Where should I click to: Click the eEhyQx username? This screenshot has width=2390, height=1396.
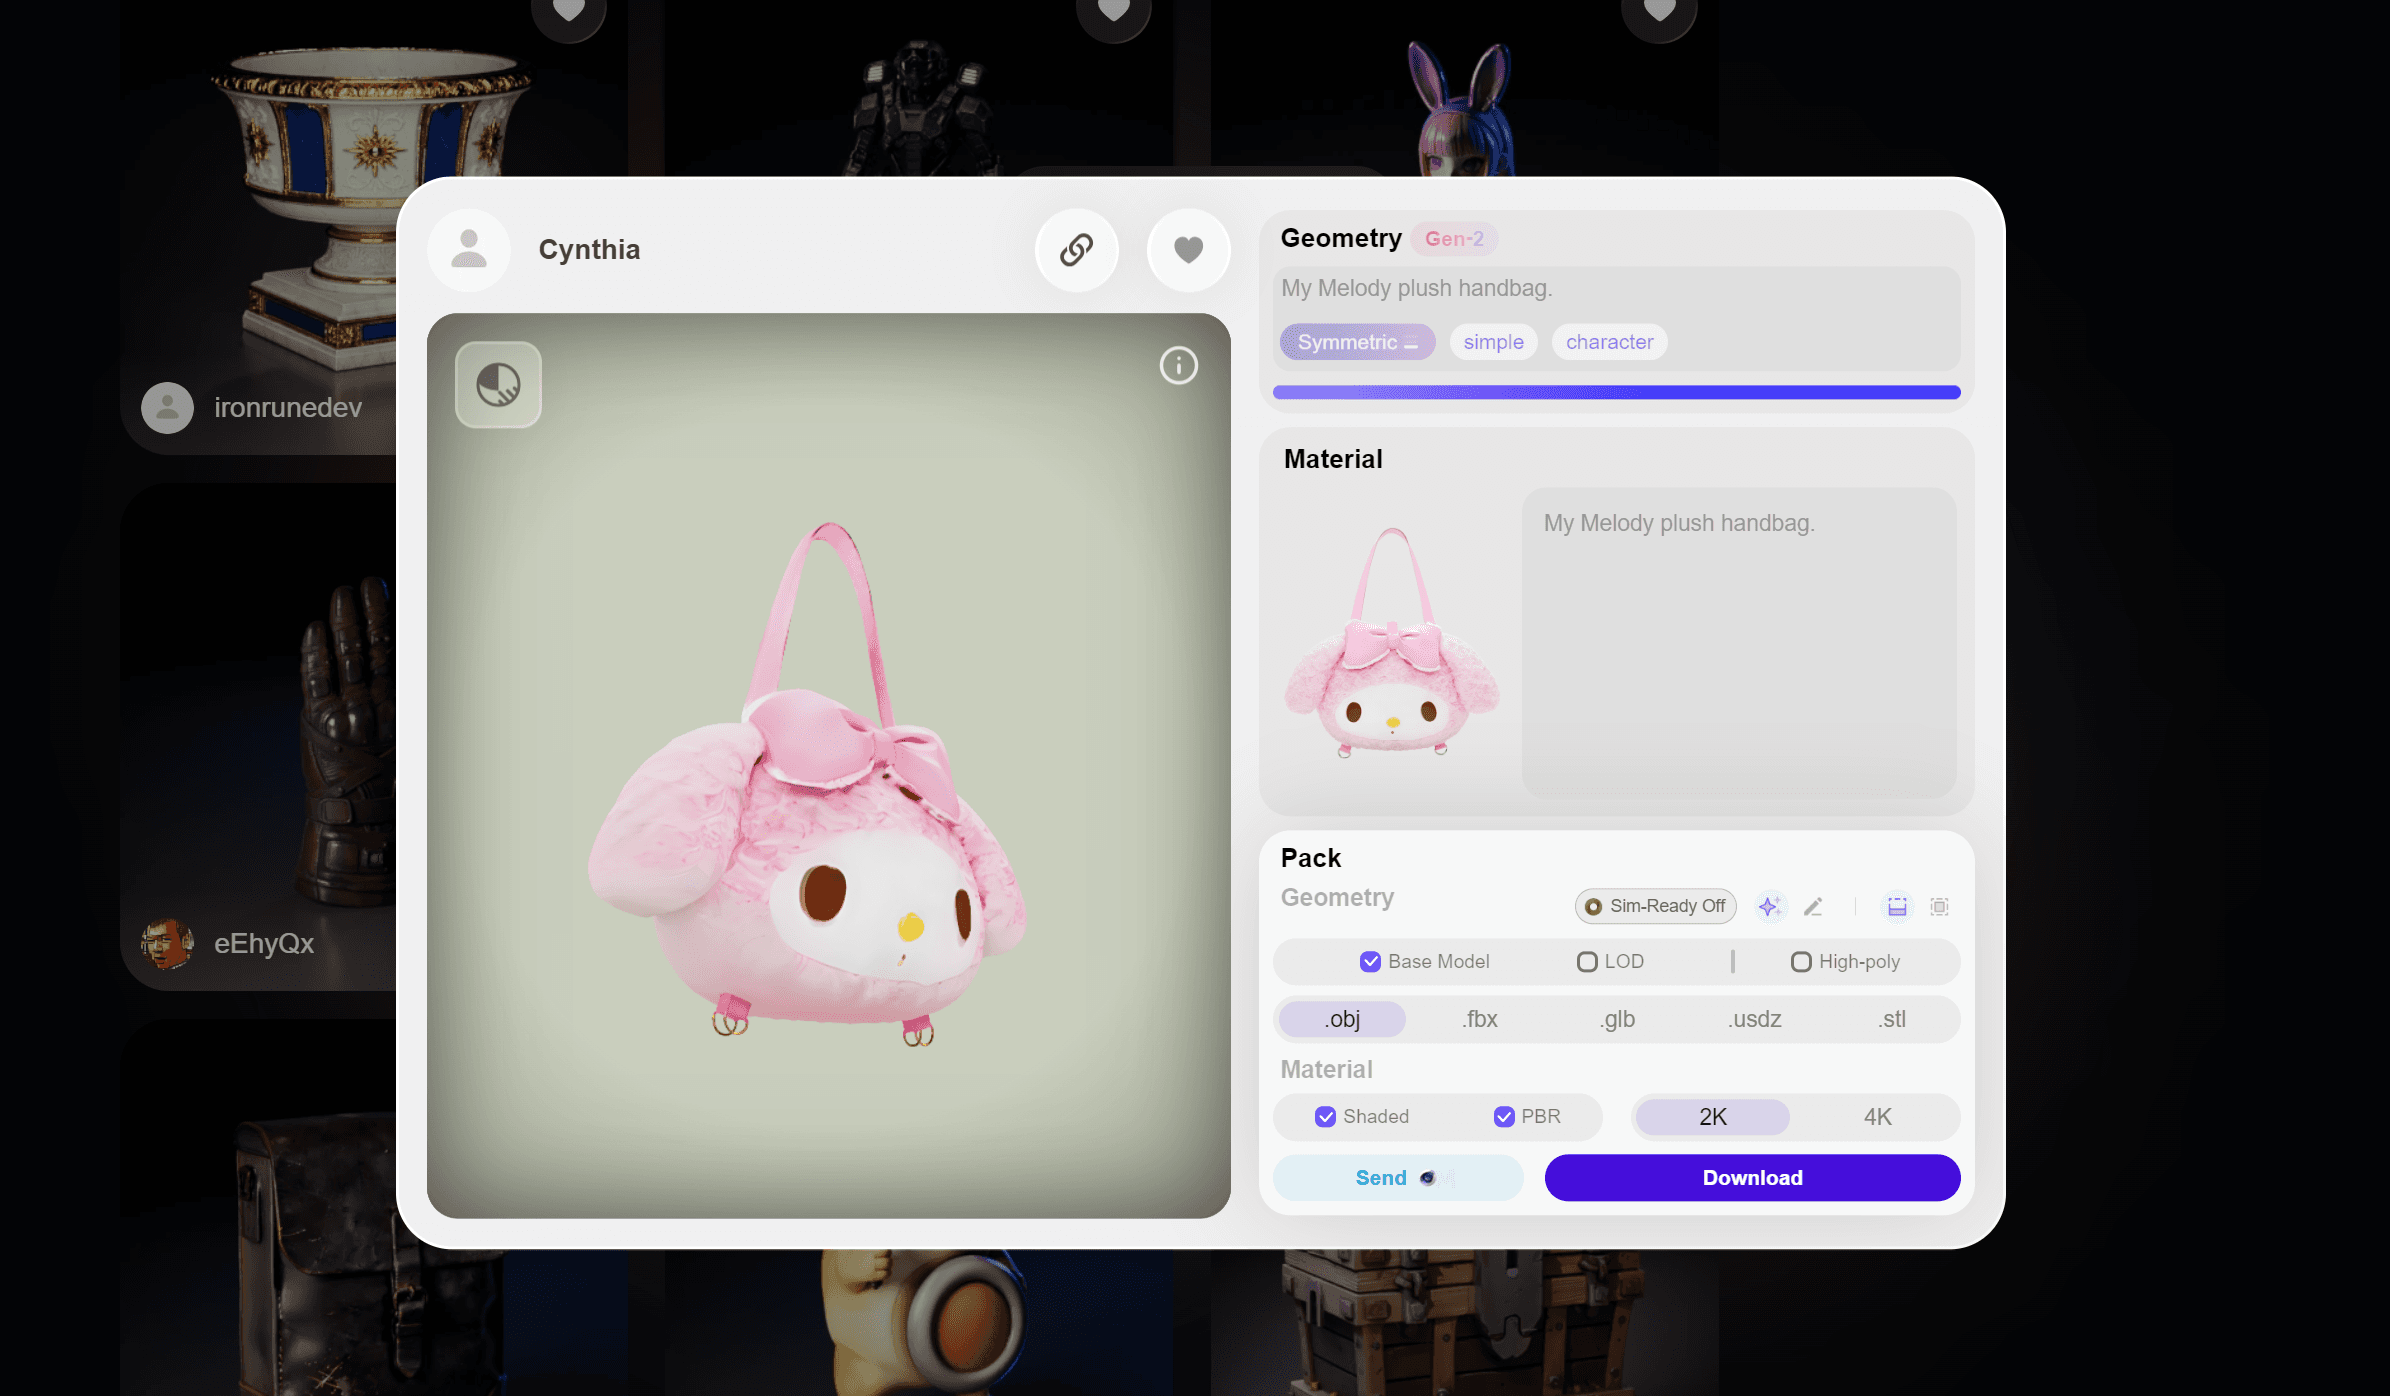(264, 944)
